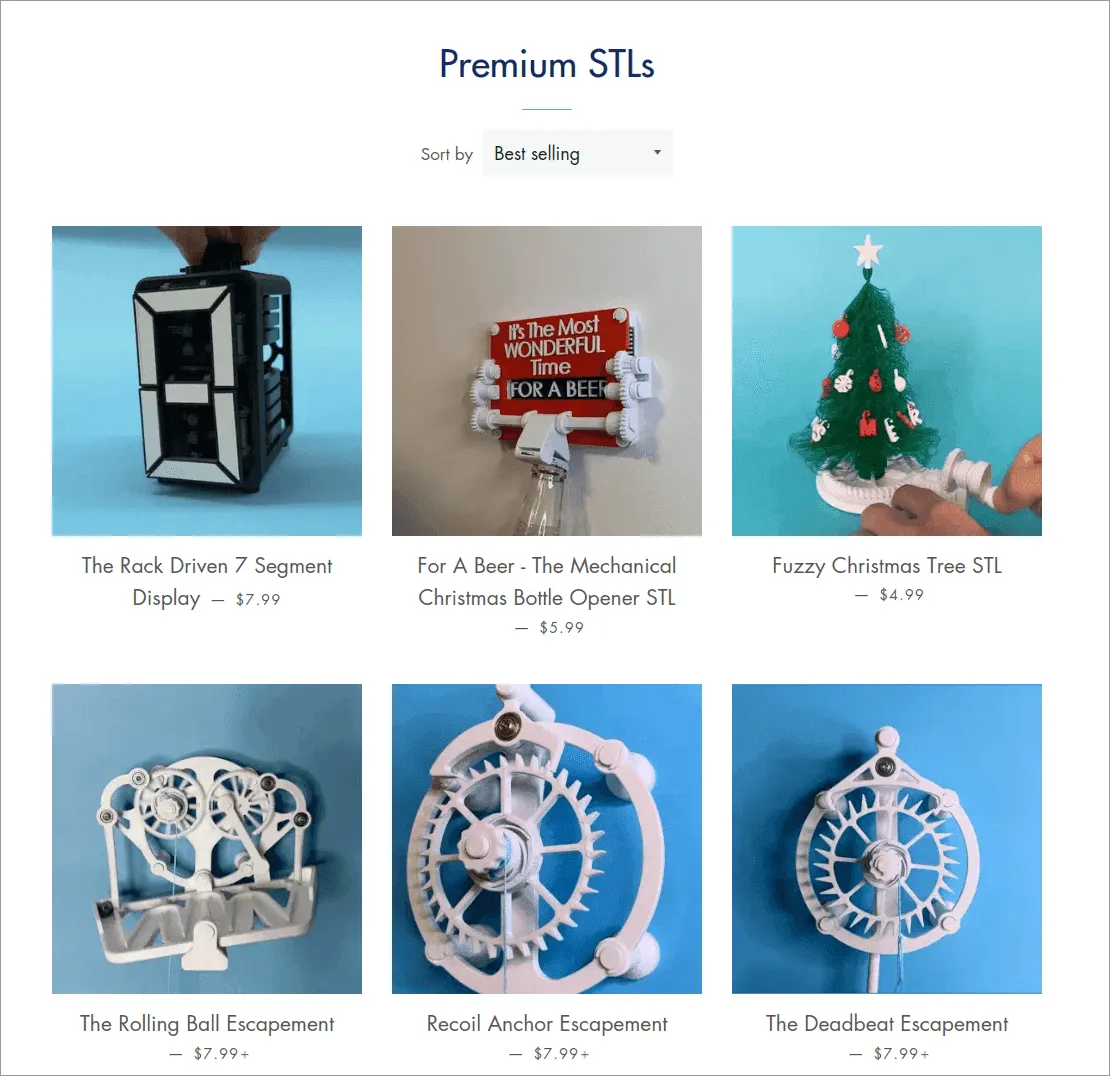Click the $7.99 price of 7 Segment Display
Screen dimensions: 1110x1076
pos(258,600)
